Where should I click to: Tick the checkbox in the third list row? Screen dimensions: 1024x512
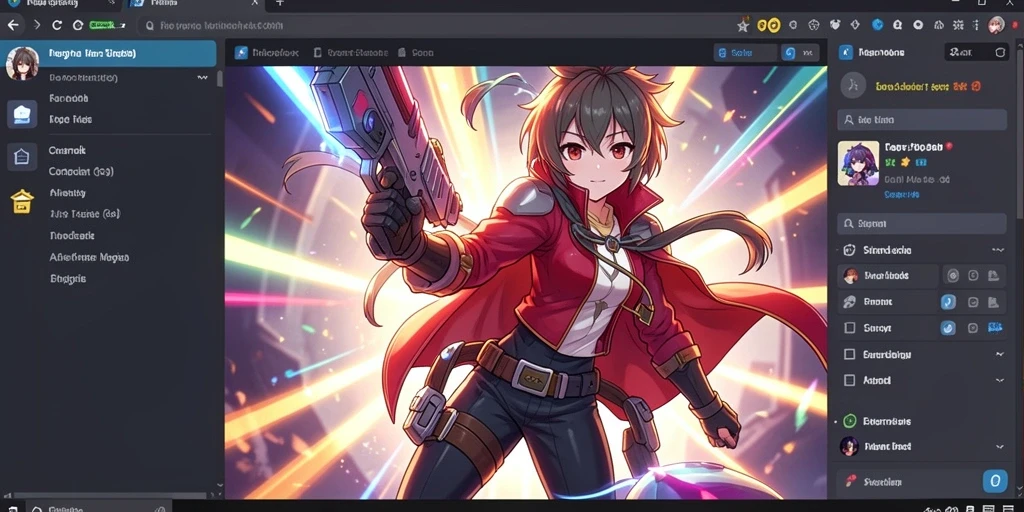pos(850,328)
